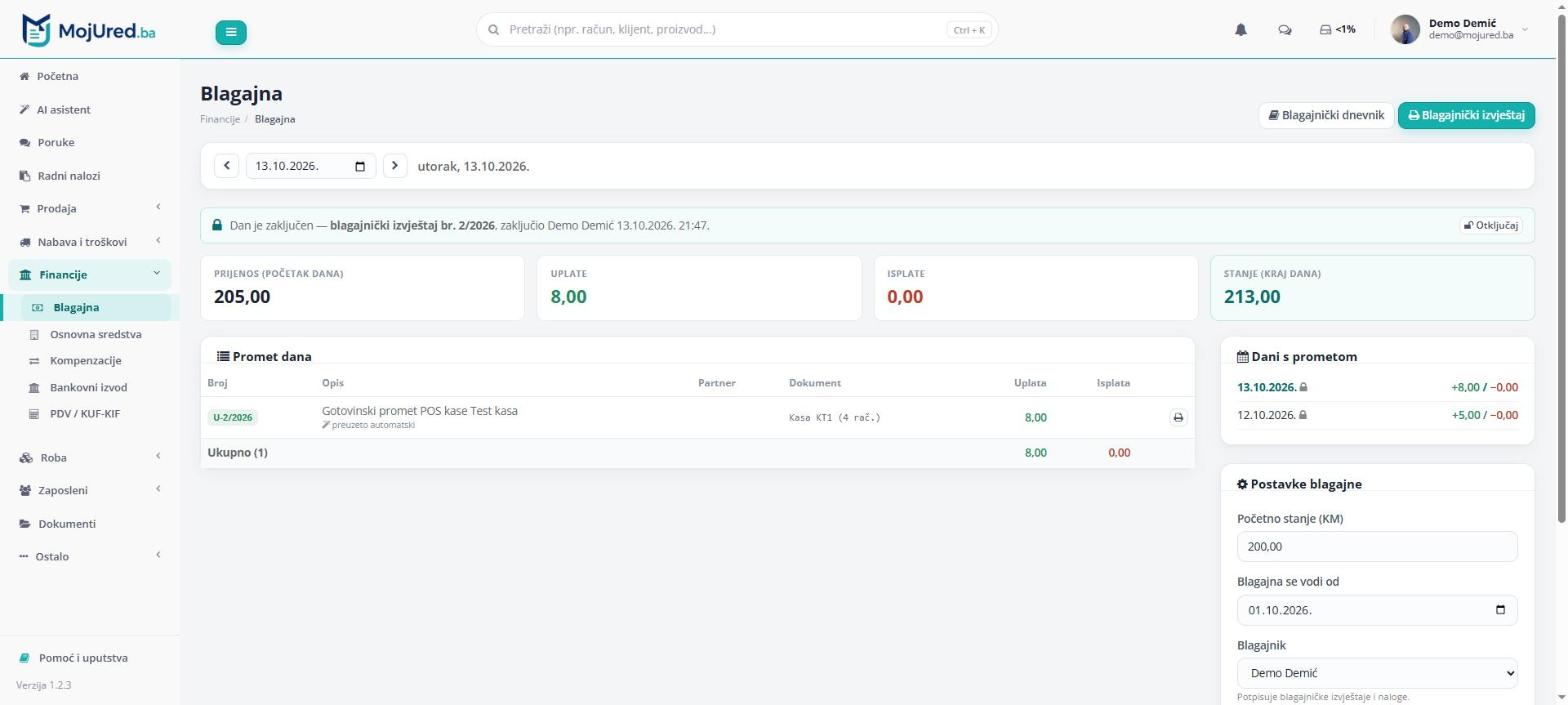This screenshot has height=705, width=1568.
Task: Expand the Nabava i troškovi menu
Action: [x=90, y=241]
